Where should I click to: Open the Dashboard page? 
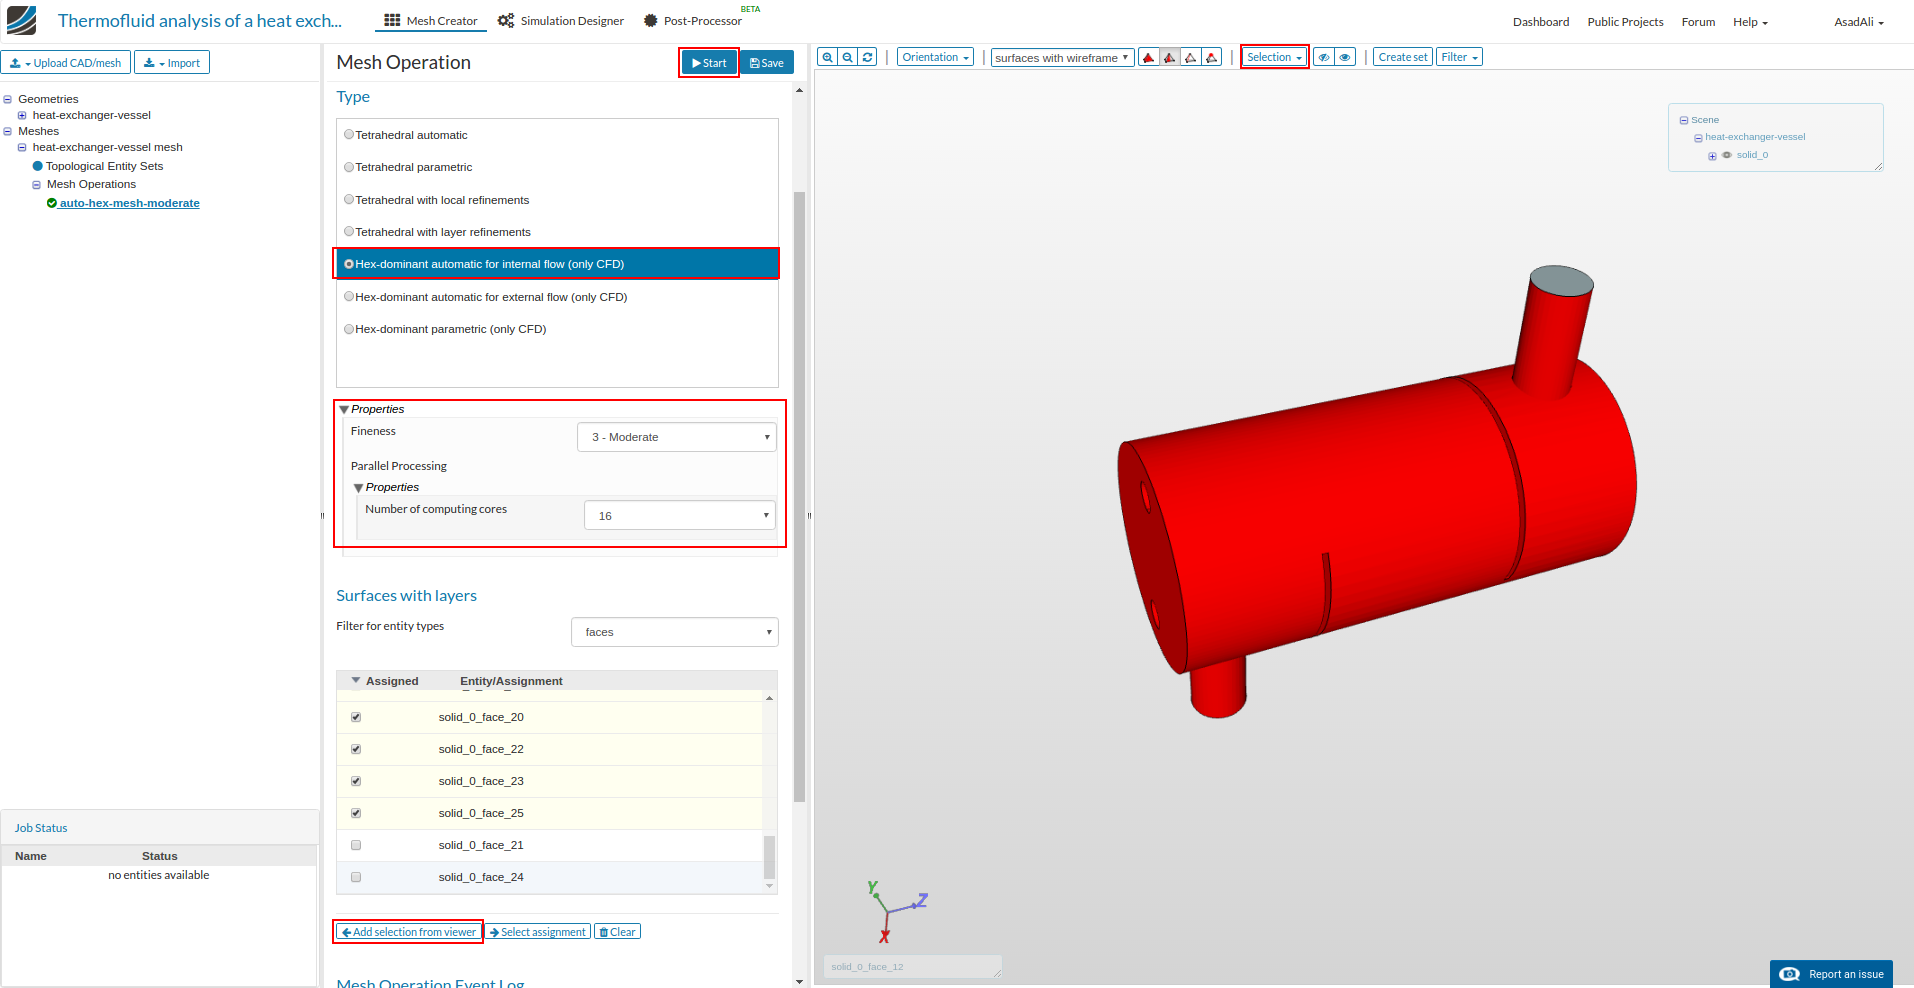point(1541,22)
